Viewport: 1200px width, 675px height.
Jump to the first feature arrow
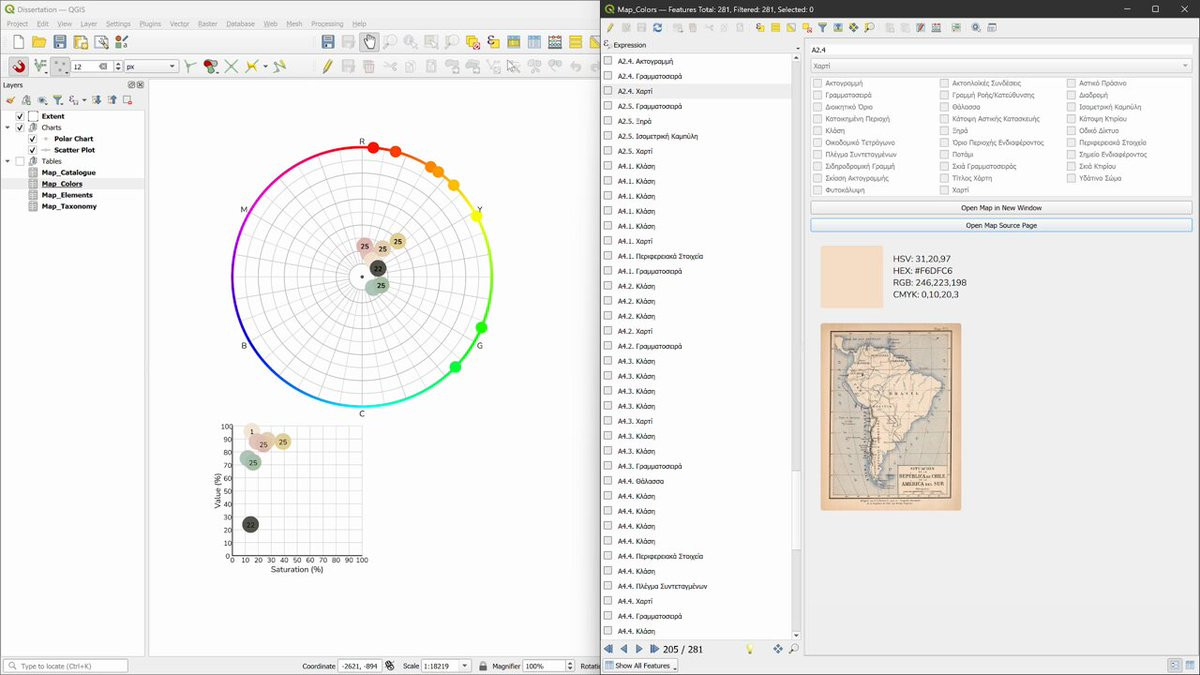coord(608,649)
